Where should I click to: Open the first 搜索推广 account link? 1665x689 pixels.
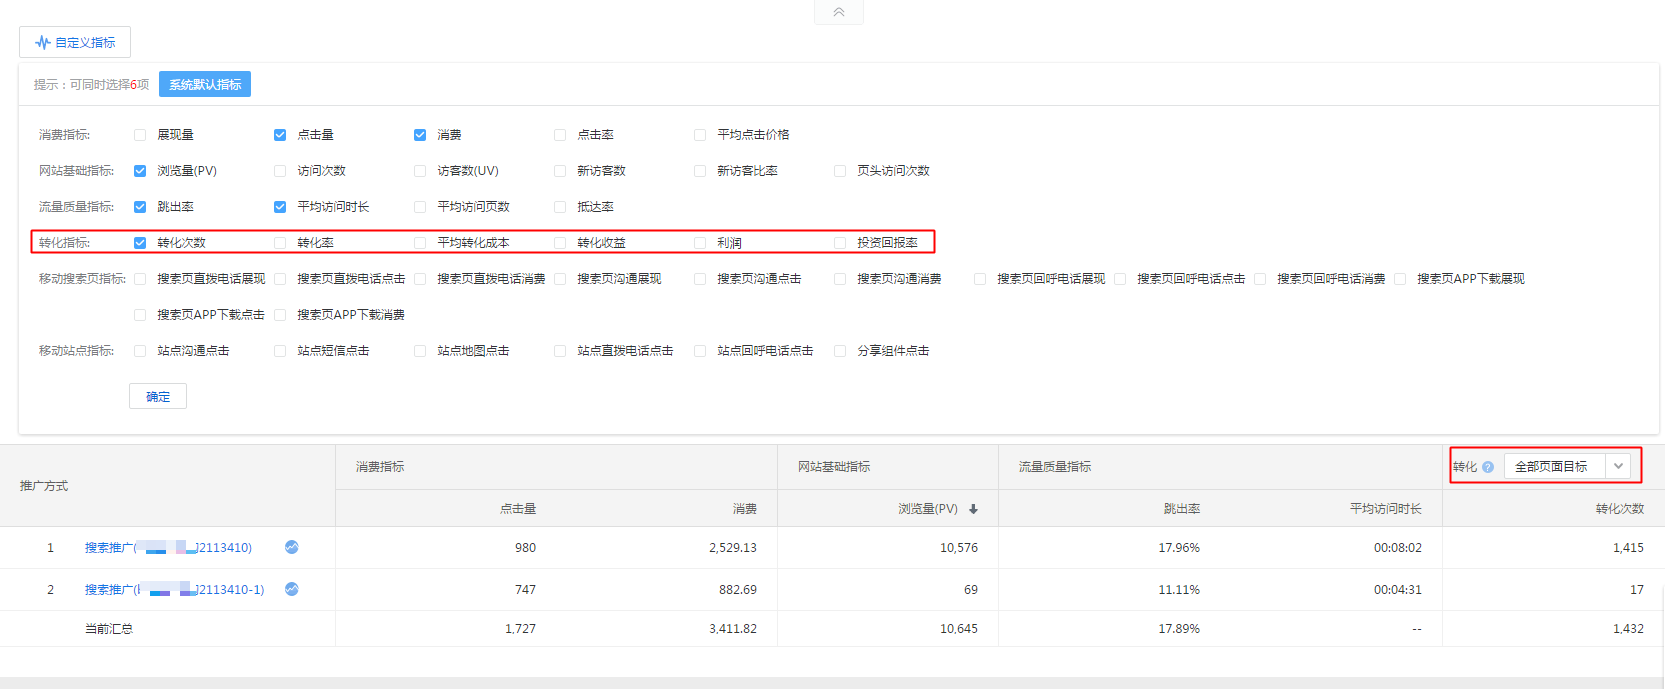pyautogui.click(x=168, y=547)
